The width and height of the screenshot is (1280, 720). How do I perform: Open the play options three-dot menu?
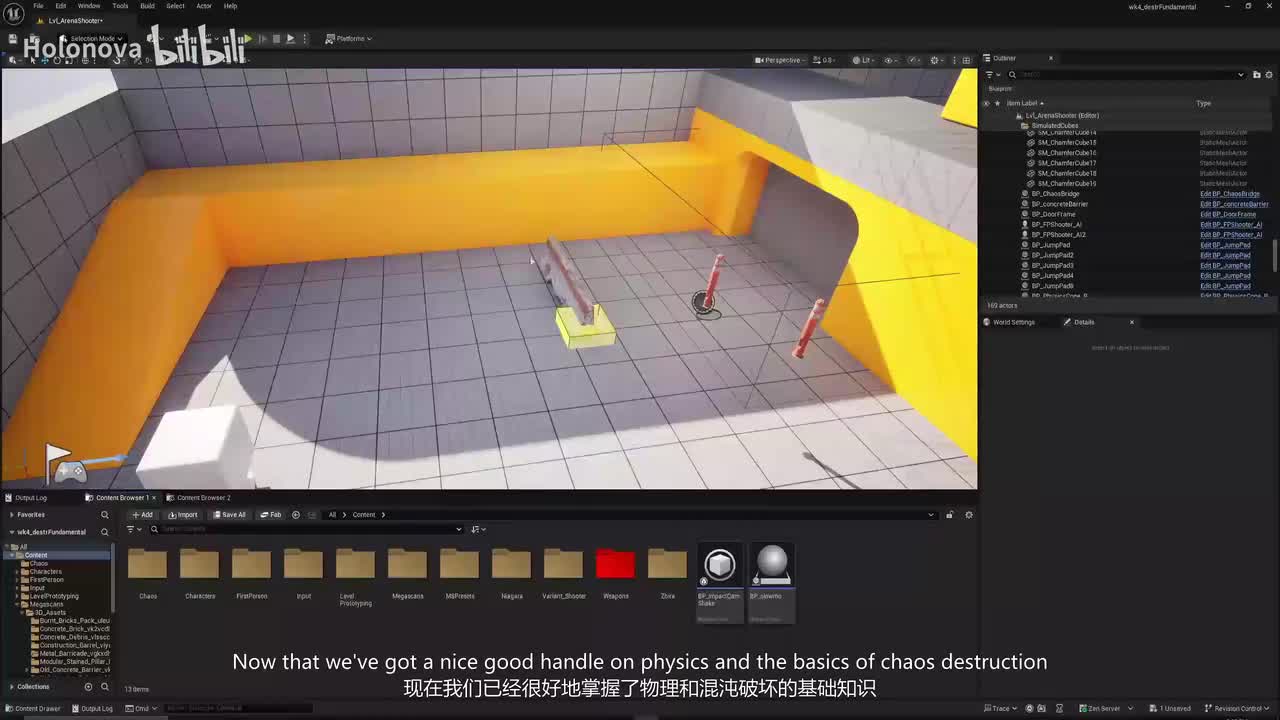coord(304,39)
